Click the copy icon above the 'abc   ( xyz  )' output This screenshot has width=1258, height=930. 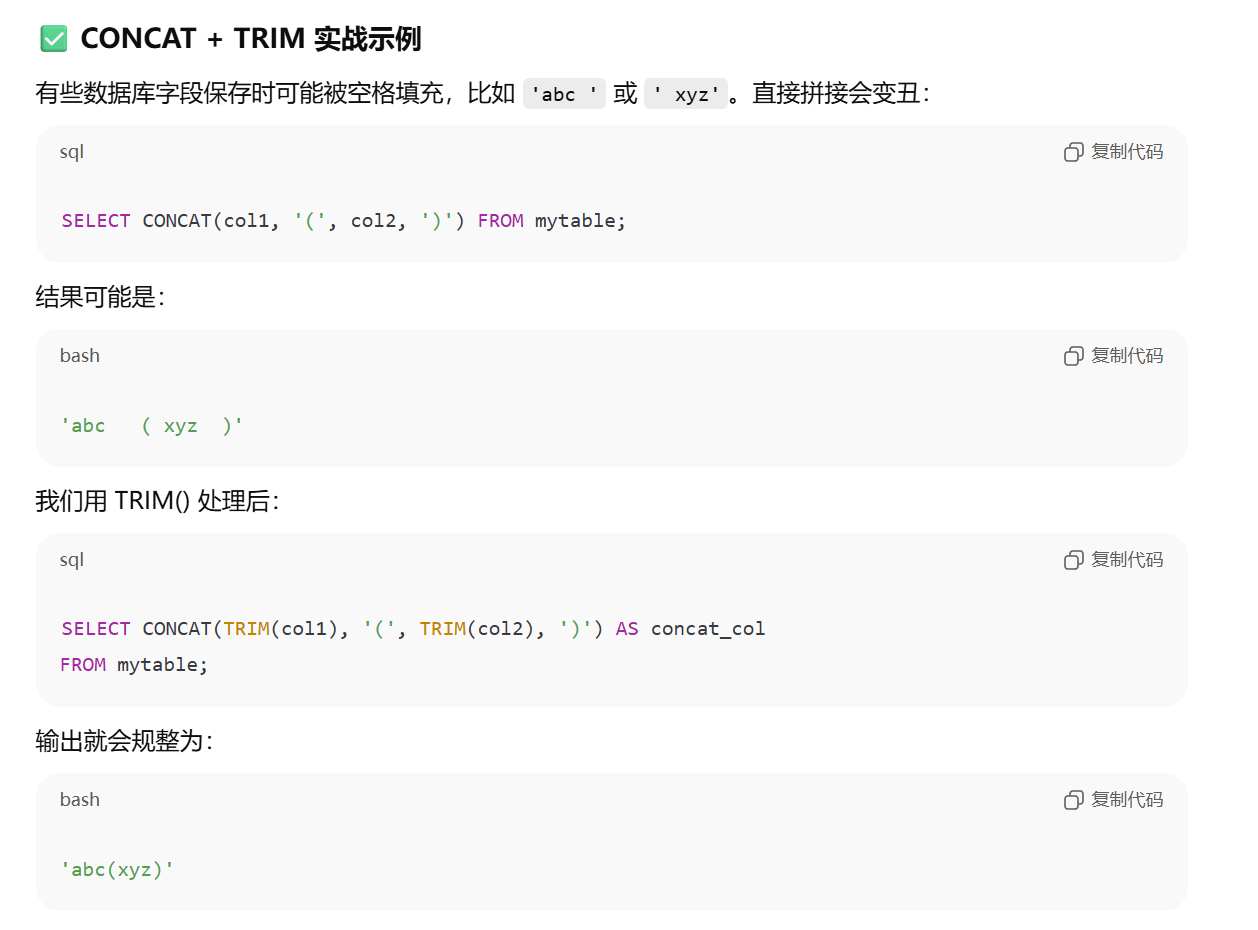pyautogui.click(x=1074, y=356)
